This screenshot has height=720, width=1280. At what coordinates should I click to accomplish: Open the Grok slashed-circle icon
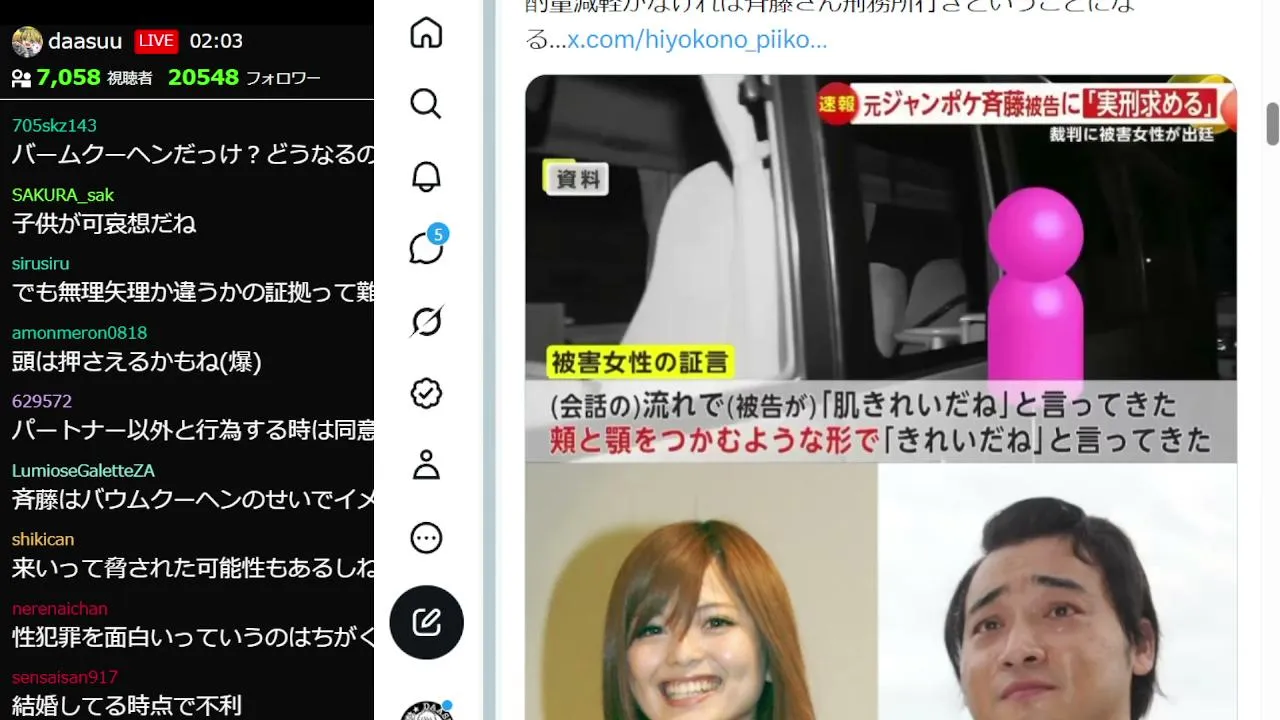426,322
